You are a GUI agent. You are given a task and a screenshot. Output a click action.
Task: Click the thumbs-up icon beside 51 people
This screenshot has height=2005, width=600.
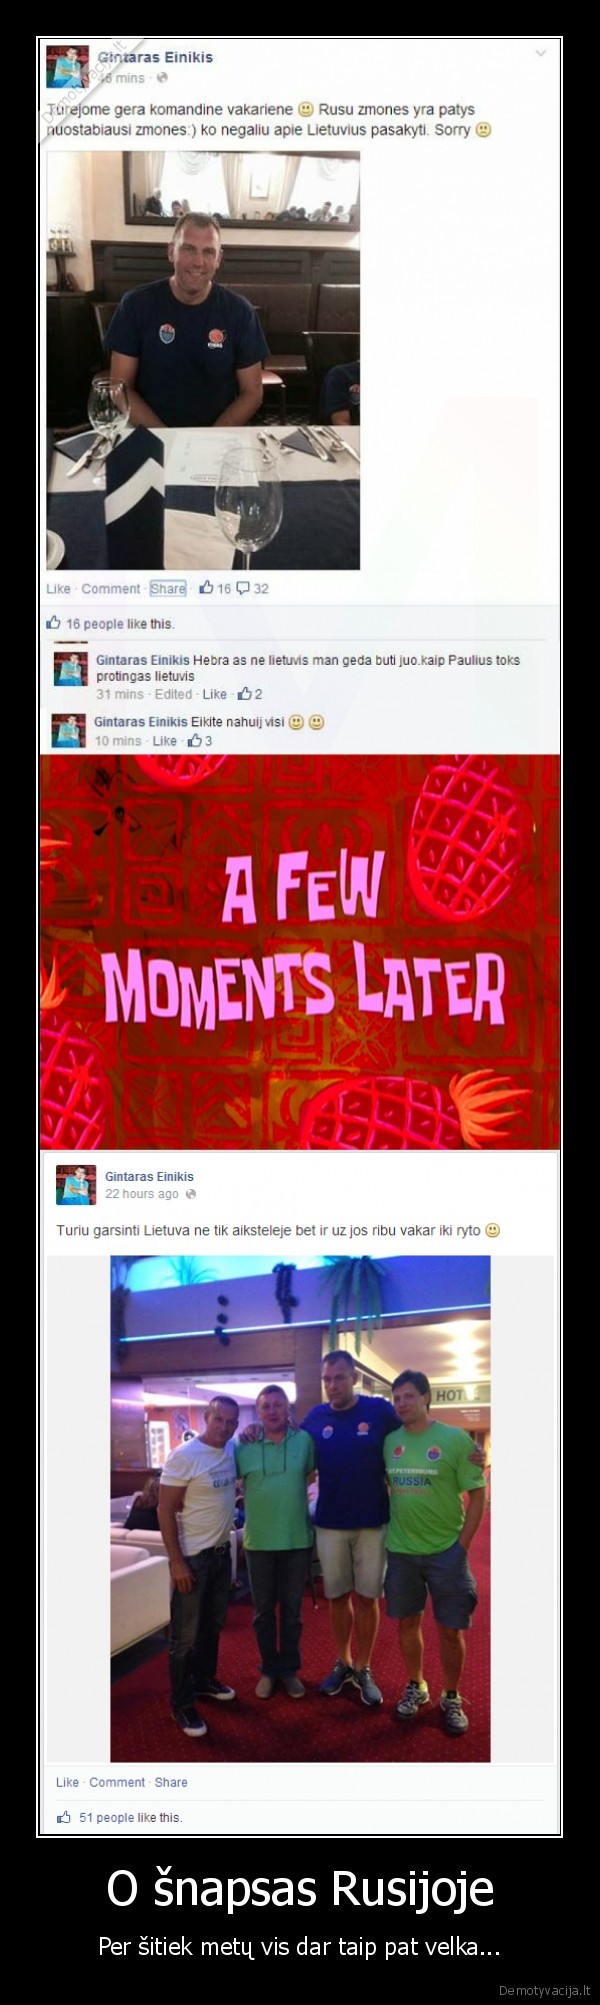(64, 1817)
